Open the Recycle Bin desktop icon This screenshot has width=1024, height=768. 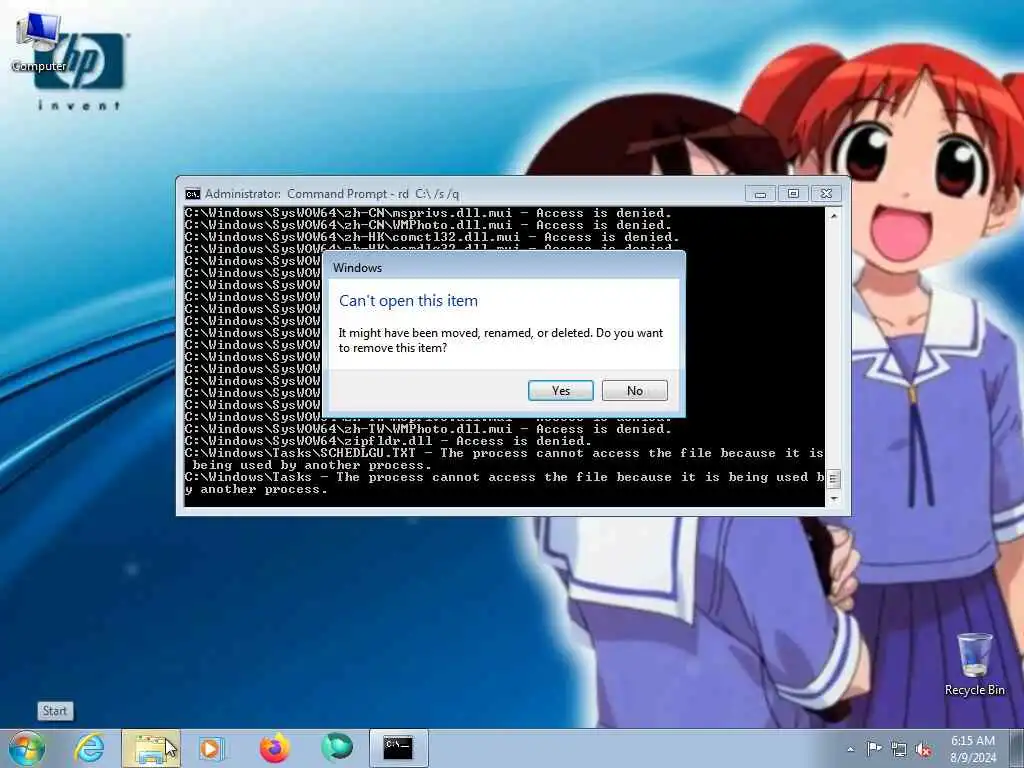point(974,664)
